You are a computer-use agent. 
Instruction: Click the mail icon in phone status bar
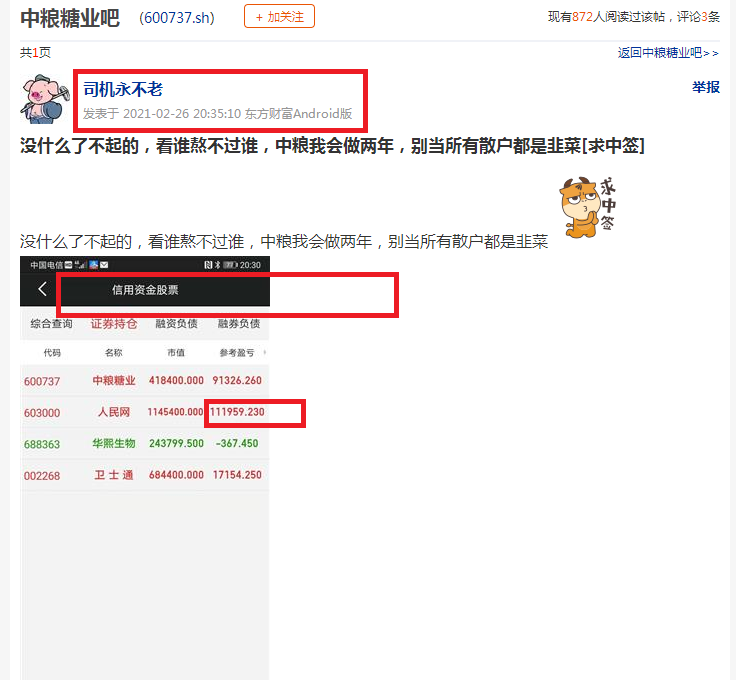click(104, 265)
